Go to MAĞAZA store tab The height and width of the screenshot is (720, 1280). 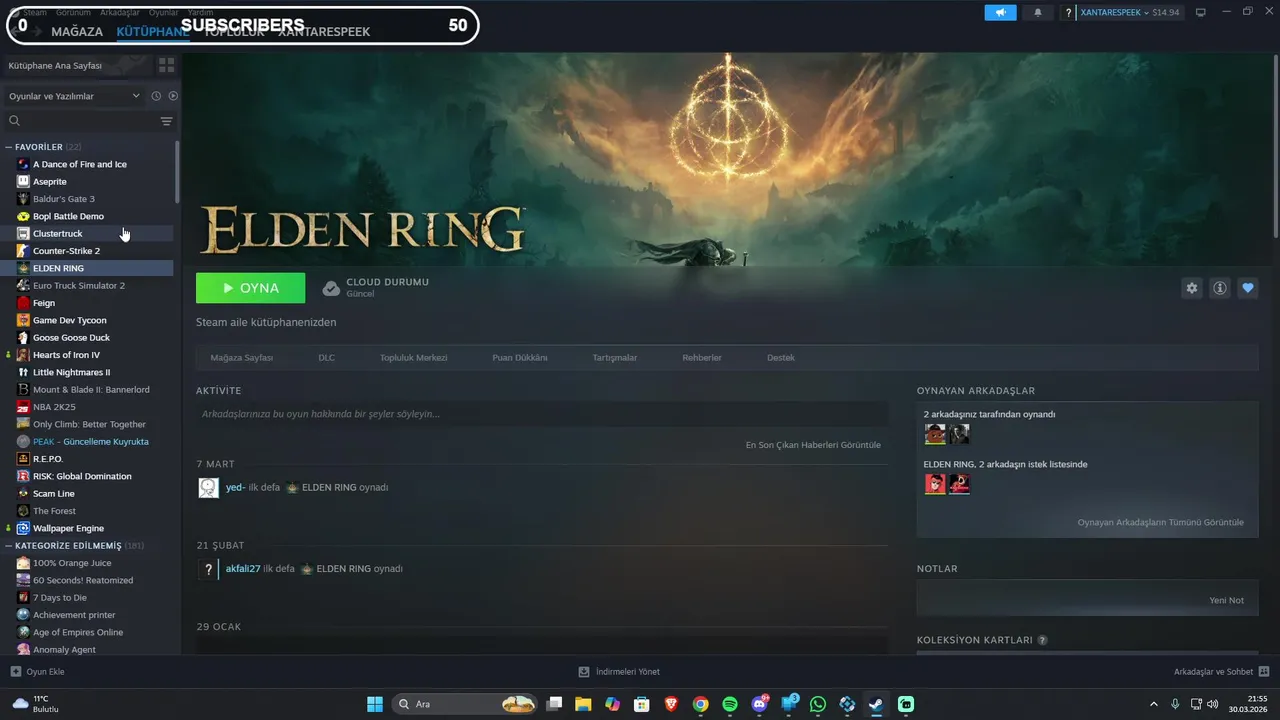[x=77, y=32]
